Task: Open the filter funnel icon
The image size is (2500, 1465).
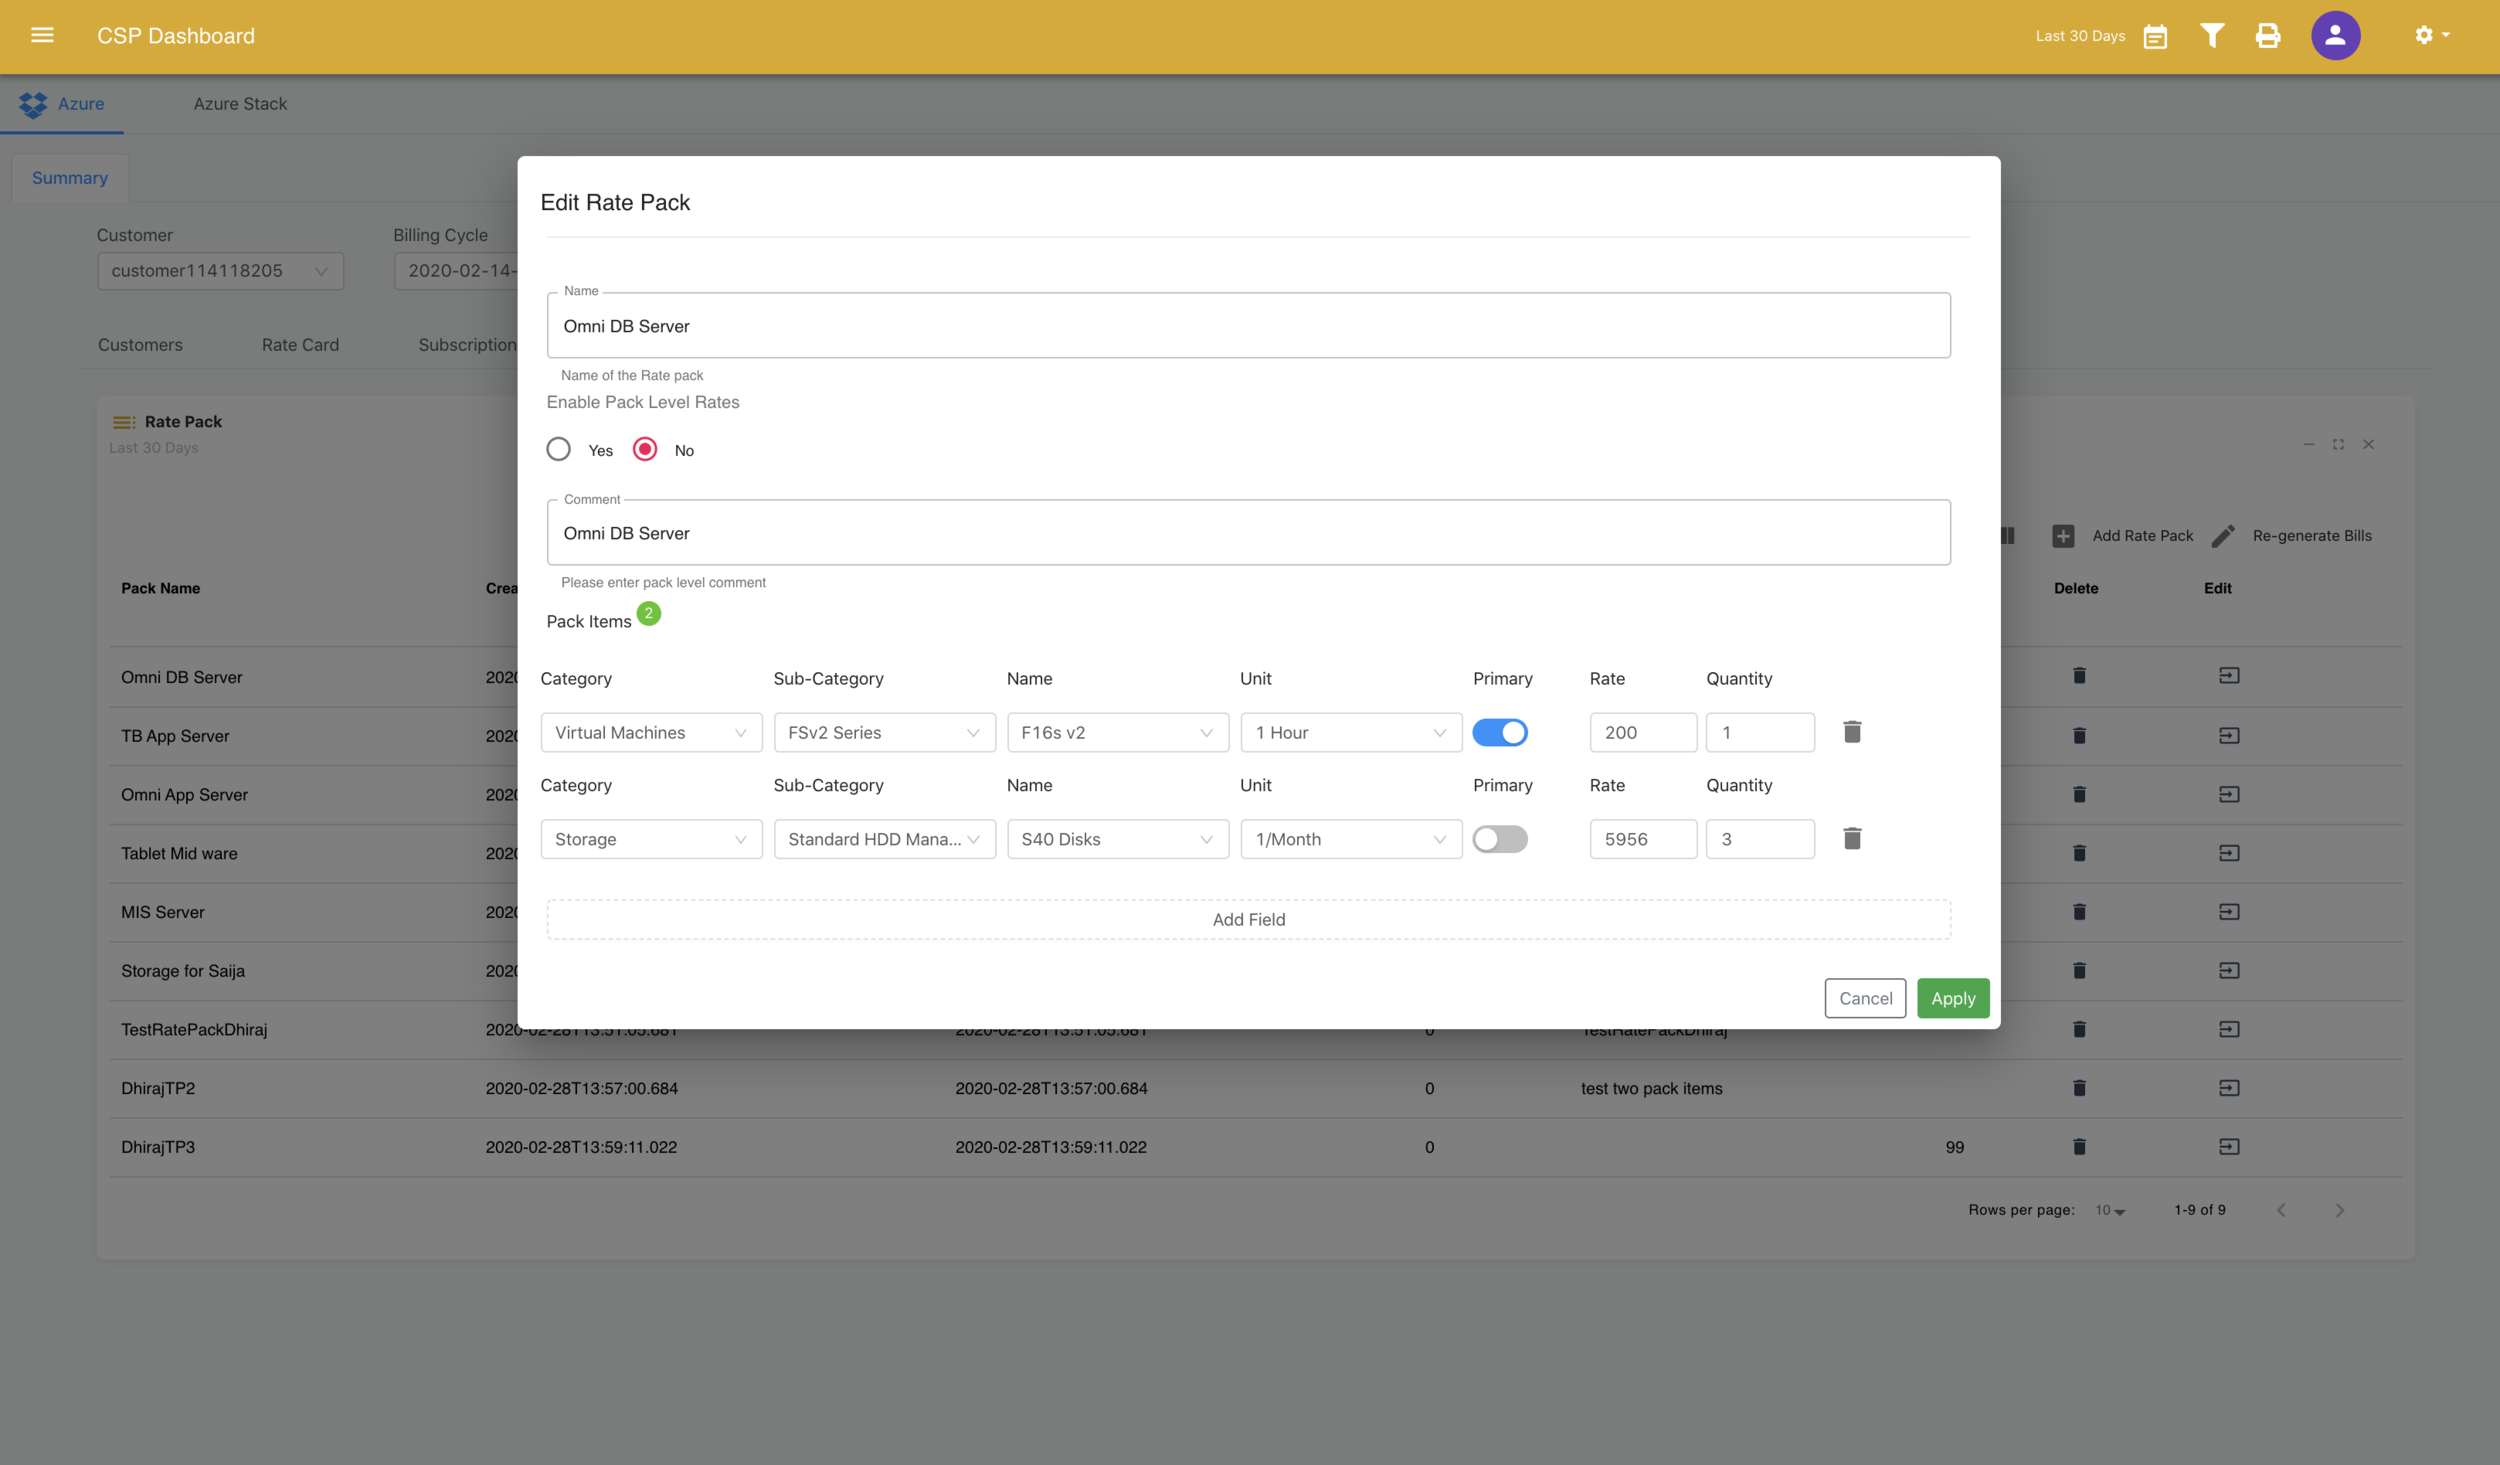Action: (2212, 36)
